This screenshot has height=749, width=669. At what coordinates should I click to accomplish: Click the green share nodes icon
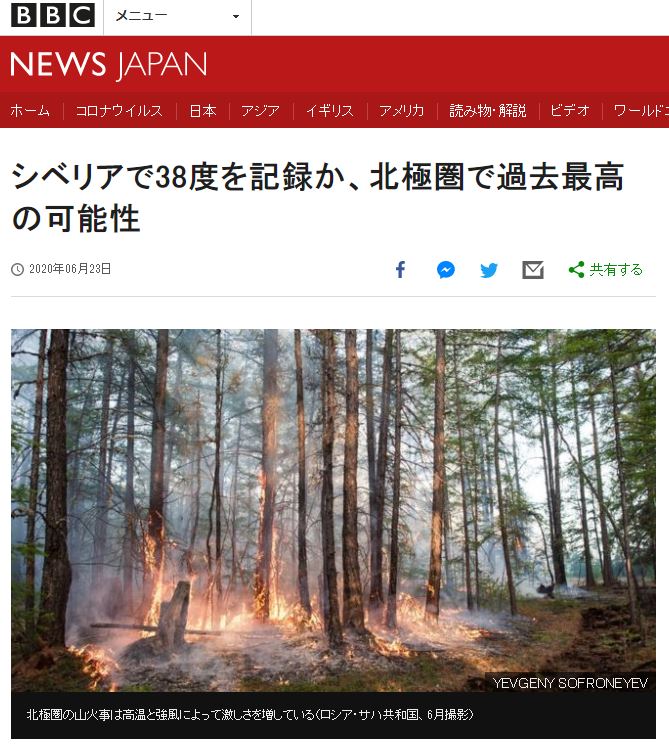tap(576, 270)
